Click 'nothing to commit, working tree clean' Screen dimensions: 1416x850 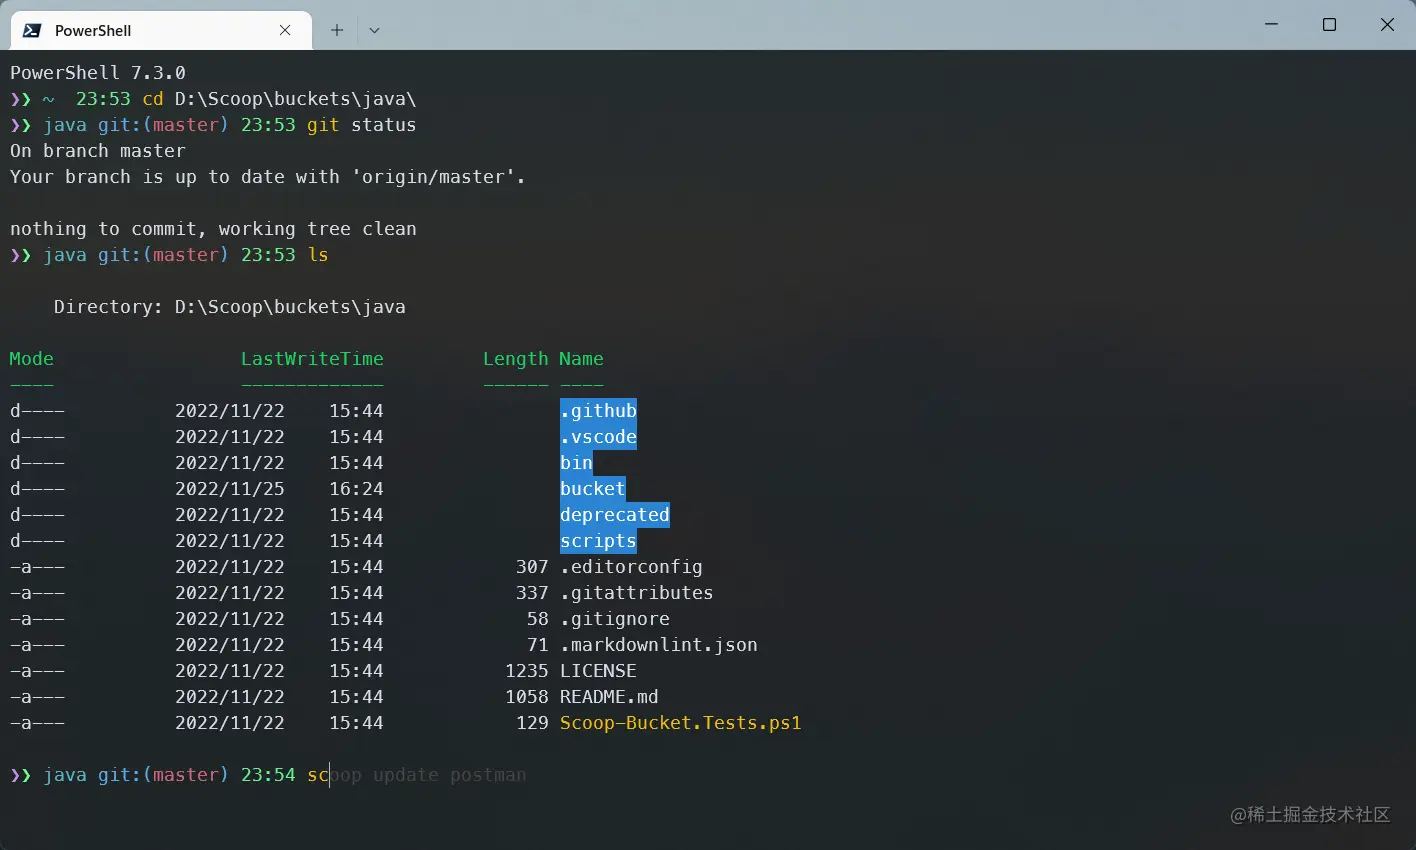coord(213,229)
